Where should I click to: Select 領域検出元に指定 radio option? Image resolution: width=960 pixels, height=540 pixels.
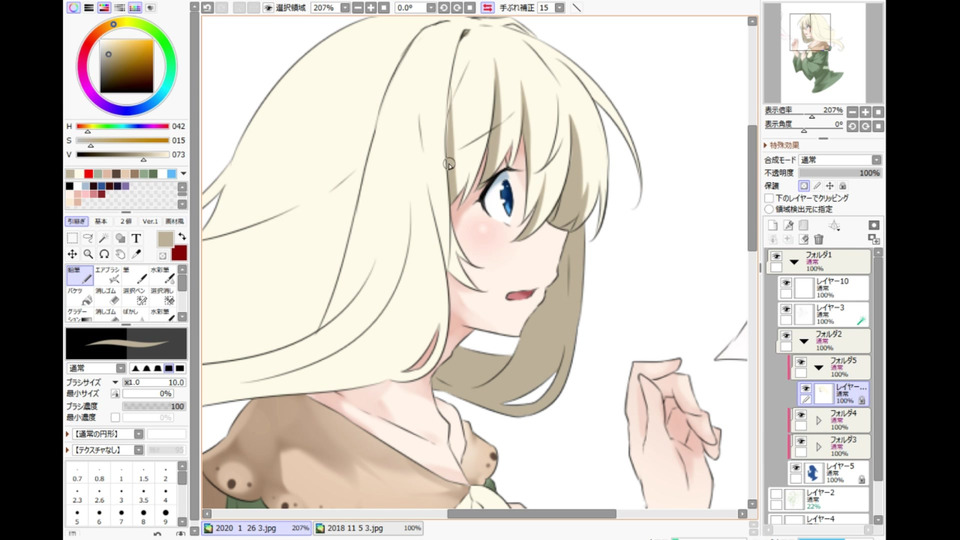click(x=769, y=209)
